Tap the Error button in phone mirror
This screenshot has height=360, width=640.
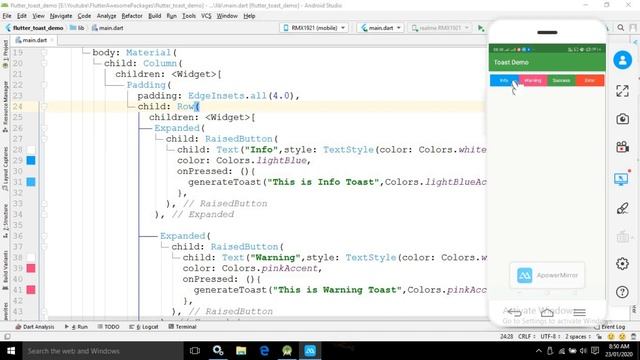click(590, 80)
